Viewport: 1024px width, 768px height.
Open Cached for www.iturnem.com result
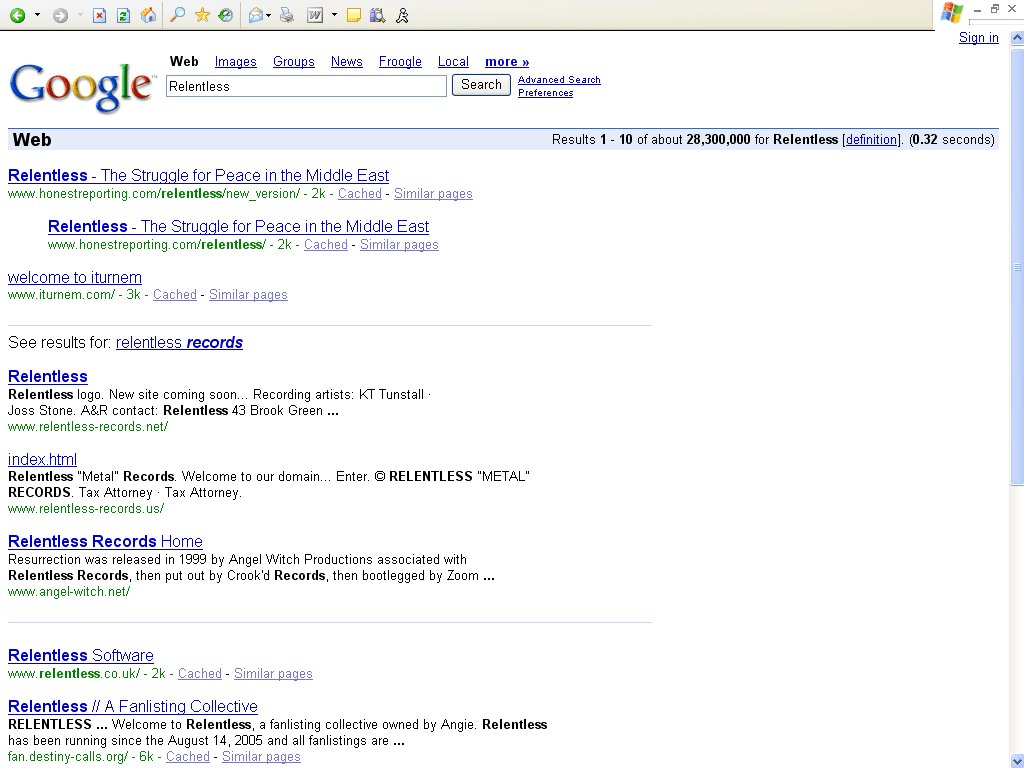click(175, 295)
